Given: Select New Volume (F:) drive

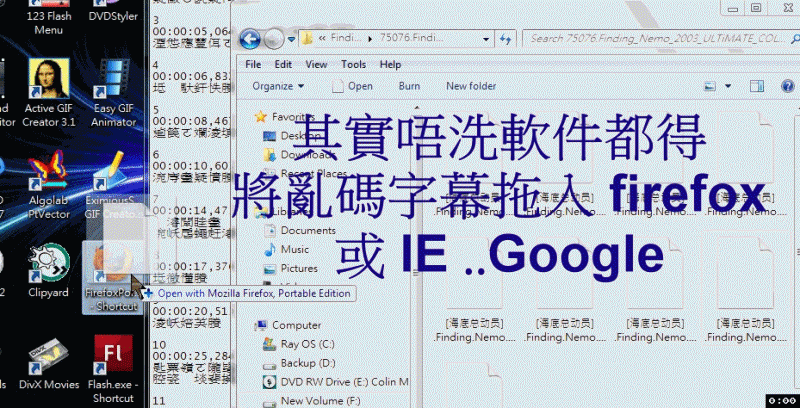Looking at the screenshot, I should coord(311,401).
